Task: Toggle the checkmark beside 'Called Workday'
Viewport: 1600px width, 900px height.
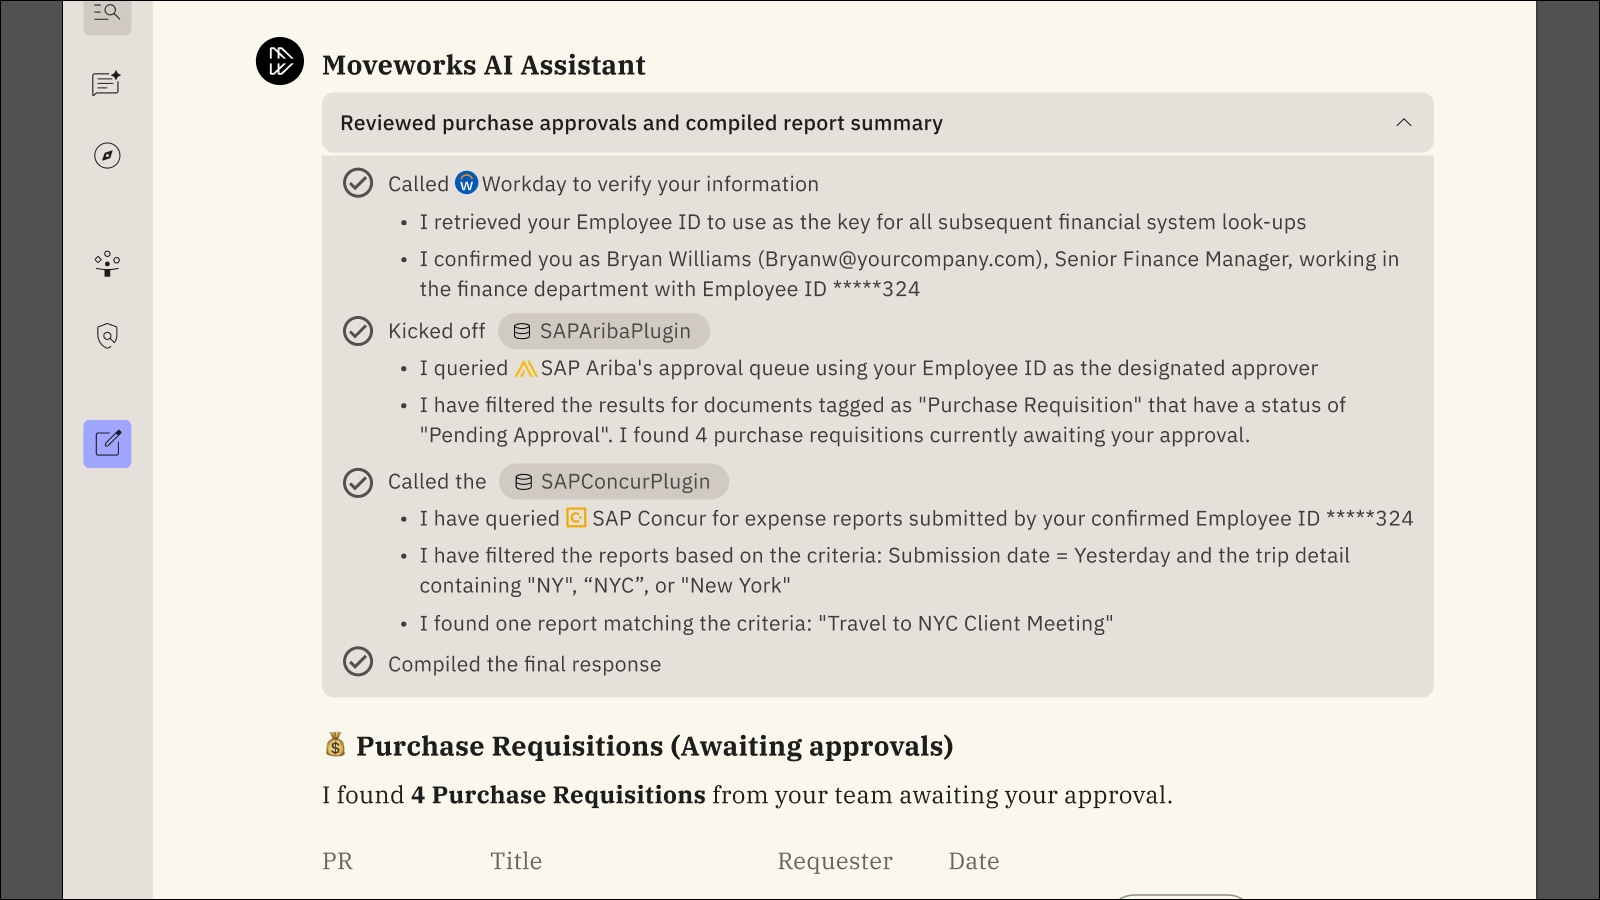Action: [357, 183]
